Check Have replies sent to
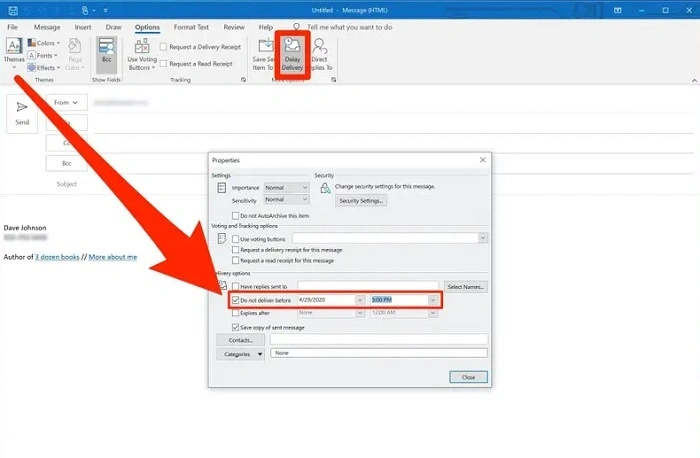Screen dimensions: 700x458 pos(235,287)
